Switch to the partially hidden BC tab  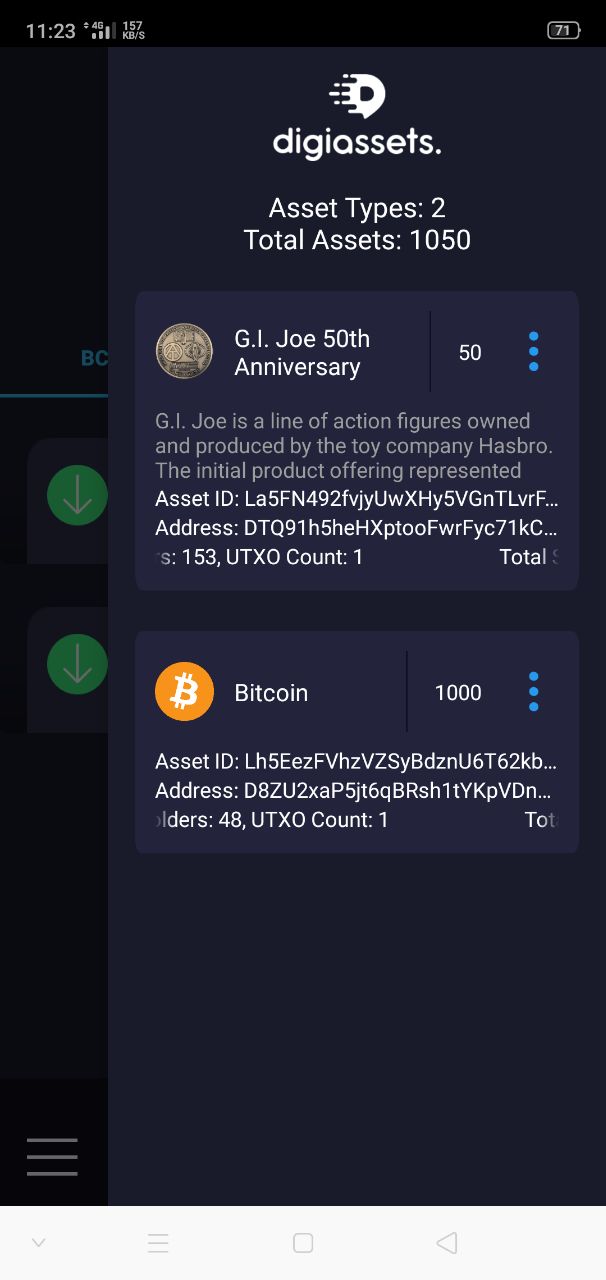(x=94, y=358)
